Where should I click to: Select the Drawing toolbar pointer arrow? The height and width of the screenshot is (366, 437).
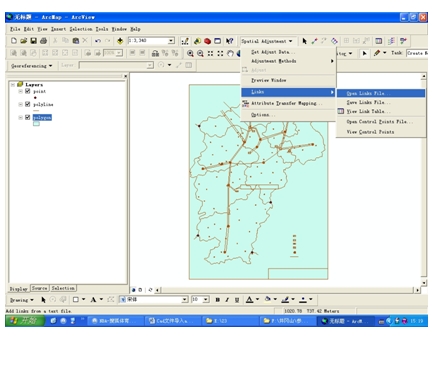(x=43, y=300)
